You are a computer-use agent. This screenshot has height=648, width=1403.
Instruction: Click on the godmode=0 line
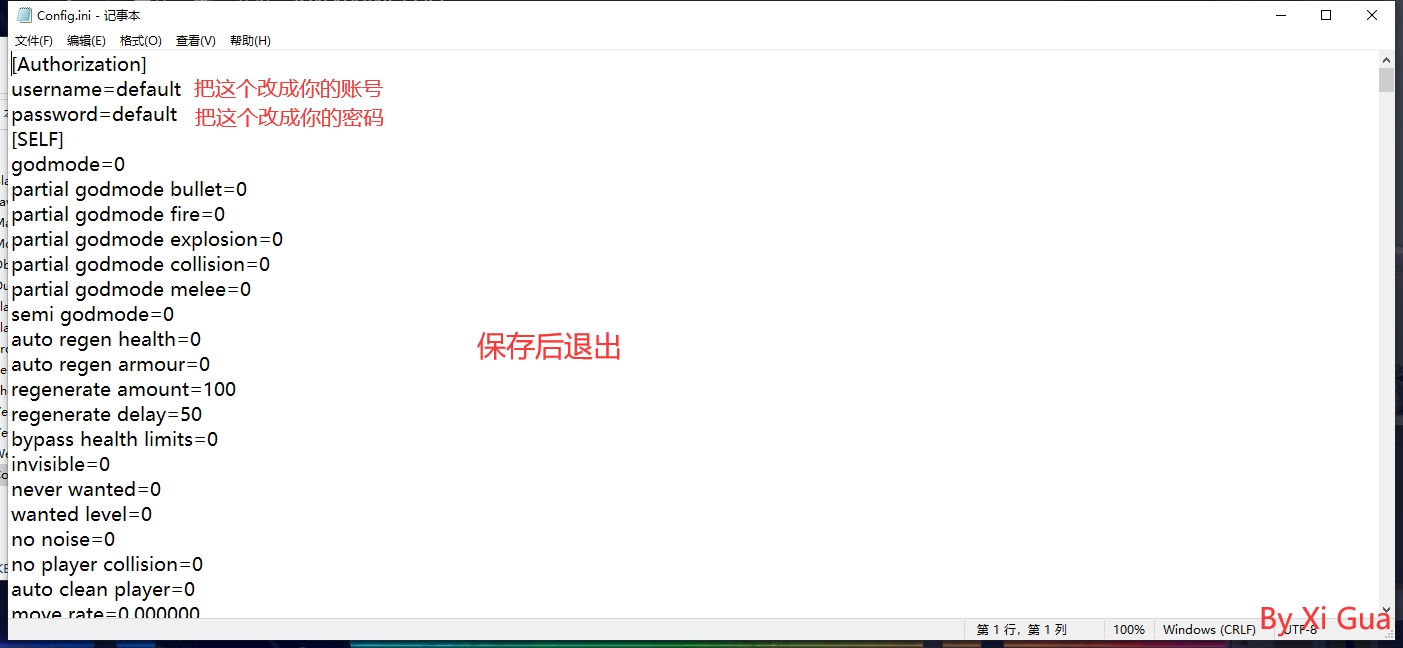pyautogui.click(x=68, y=165)
